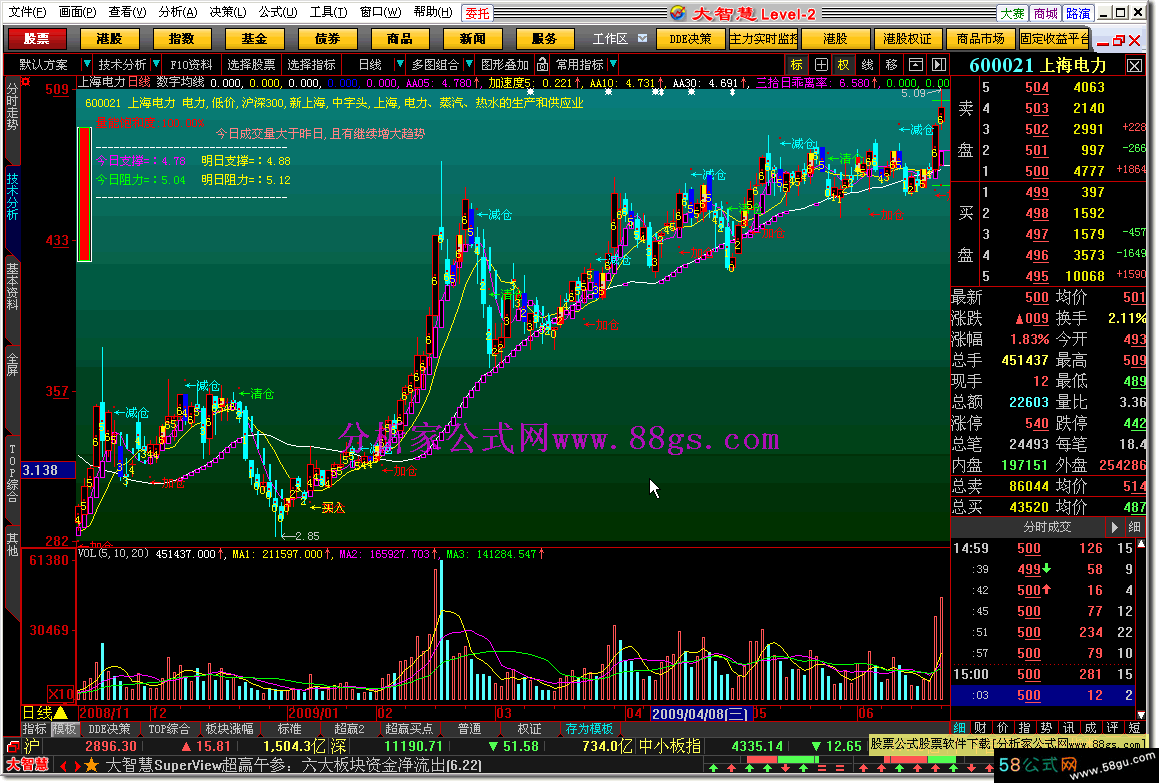Close the 600021 上海电力 quote panel

point(1135,66)
